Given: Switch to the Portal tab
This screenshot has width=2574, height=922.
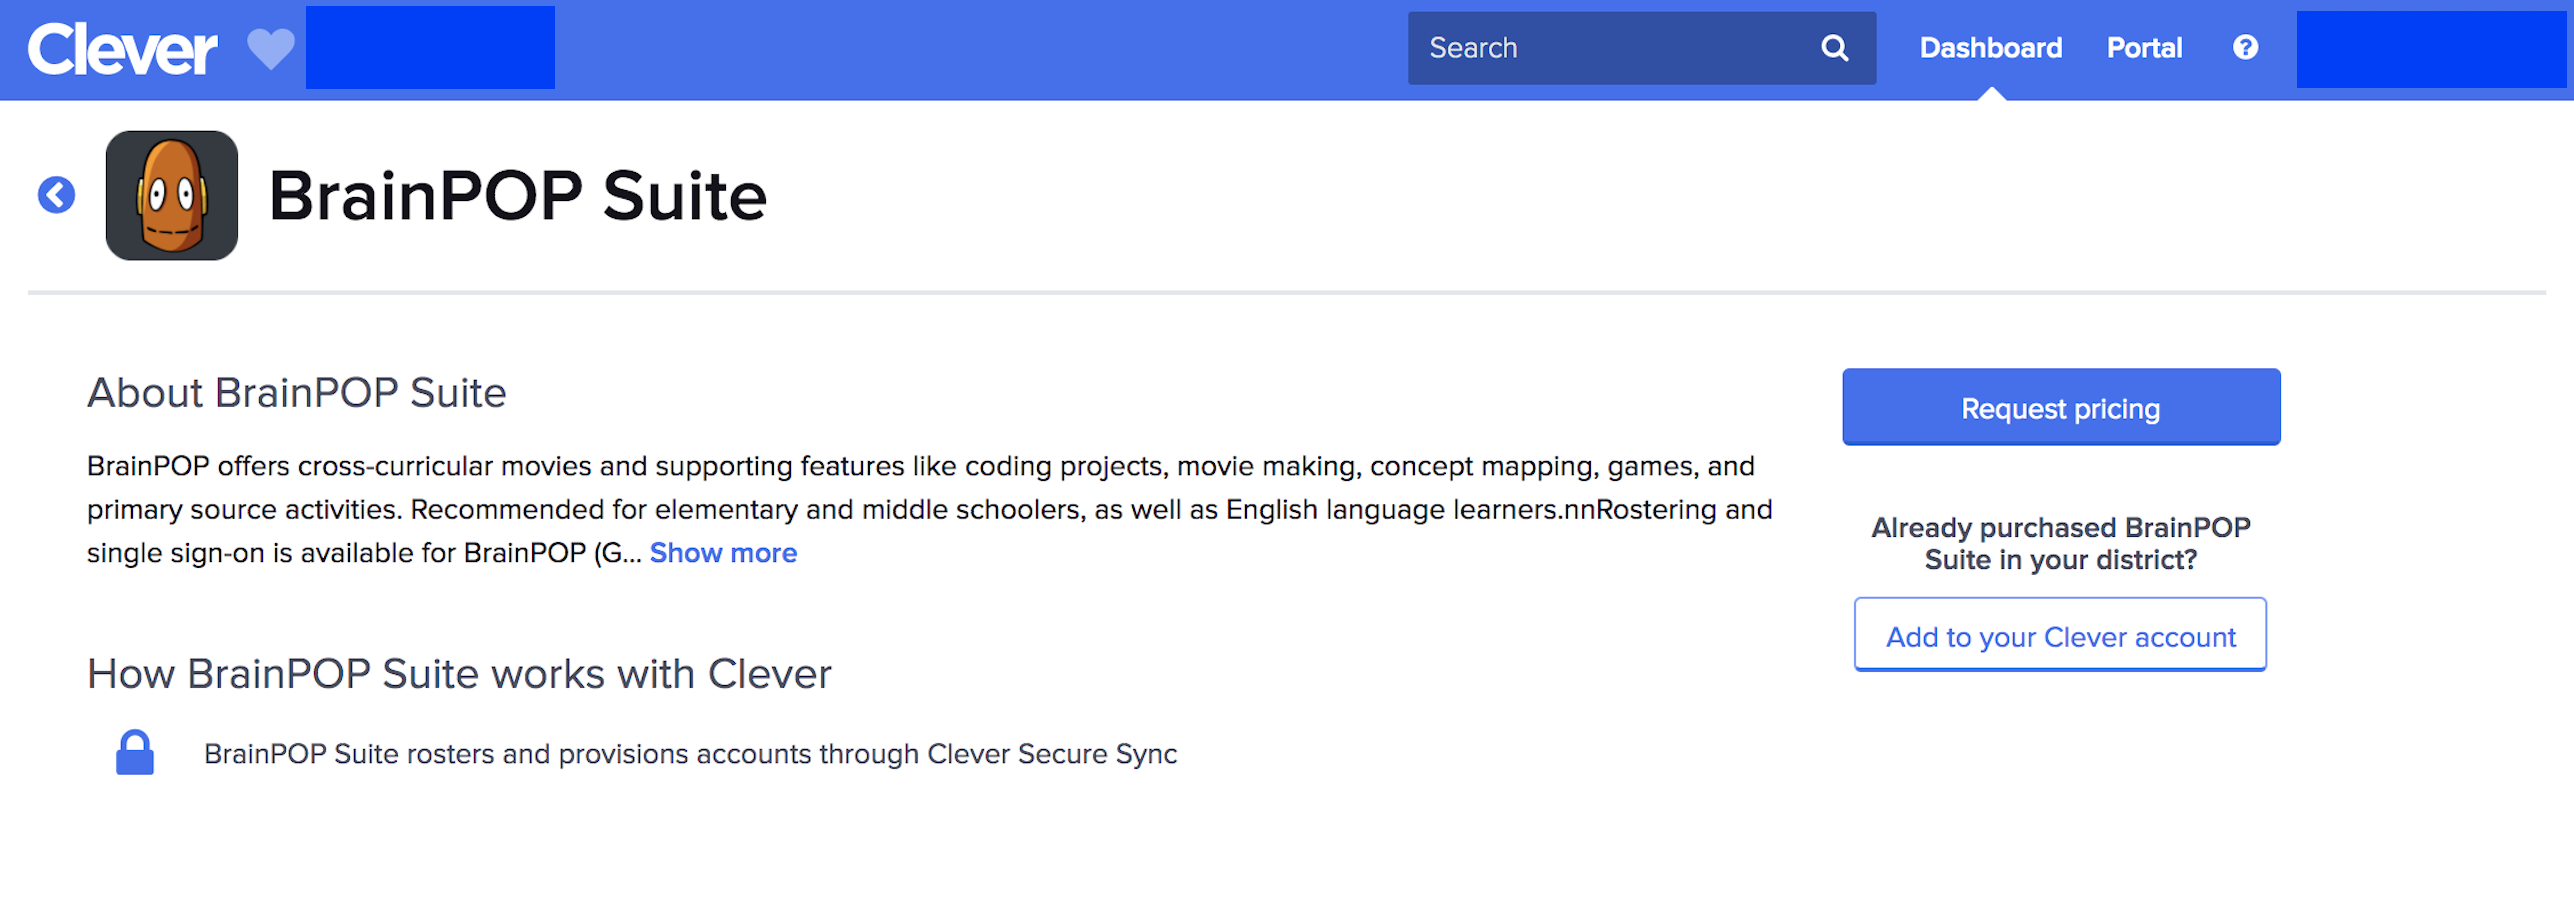Looking at the screenshot, I should tap(2143, 48).
